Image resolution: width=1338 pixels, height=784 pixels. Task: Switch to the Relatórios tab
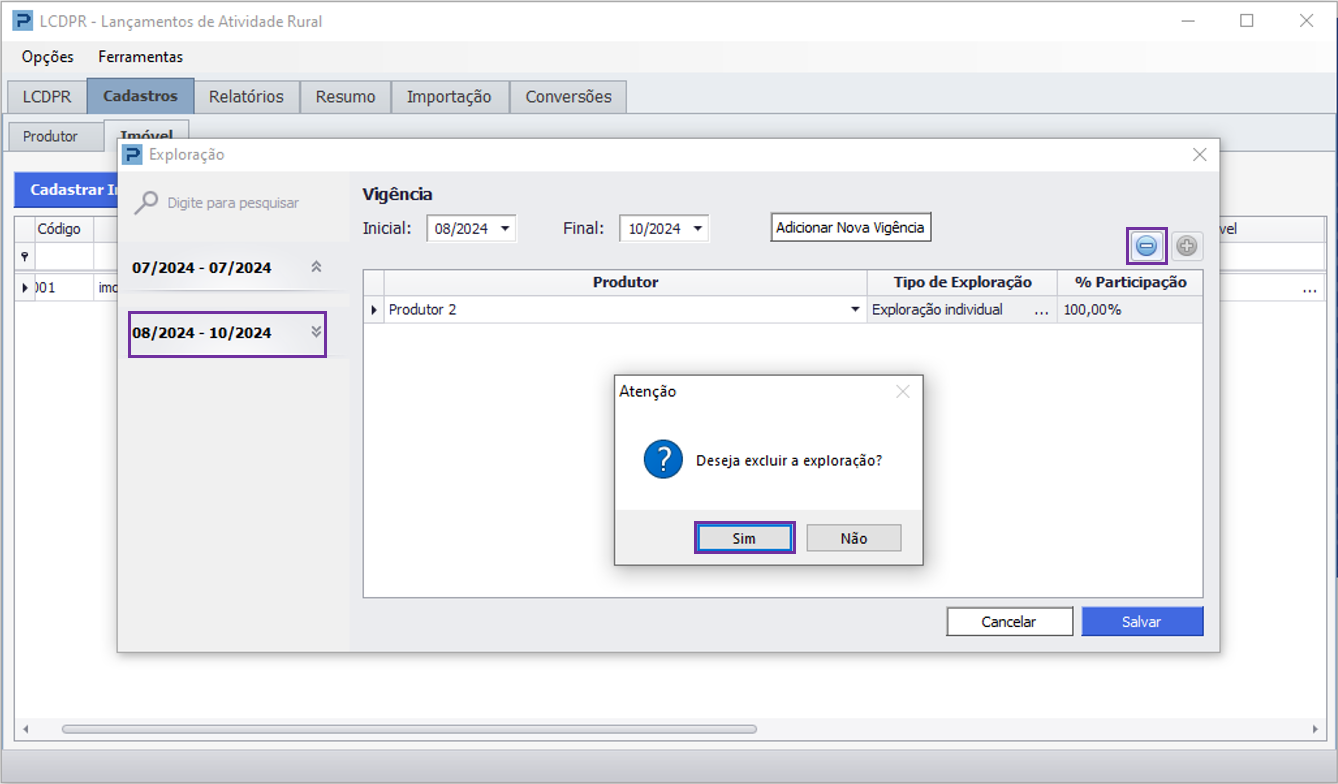(x=246, y=97)
